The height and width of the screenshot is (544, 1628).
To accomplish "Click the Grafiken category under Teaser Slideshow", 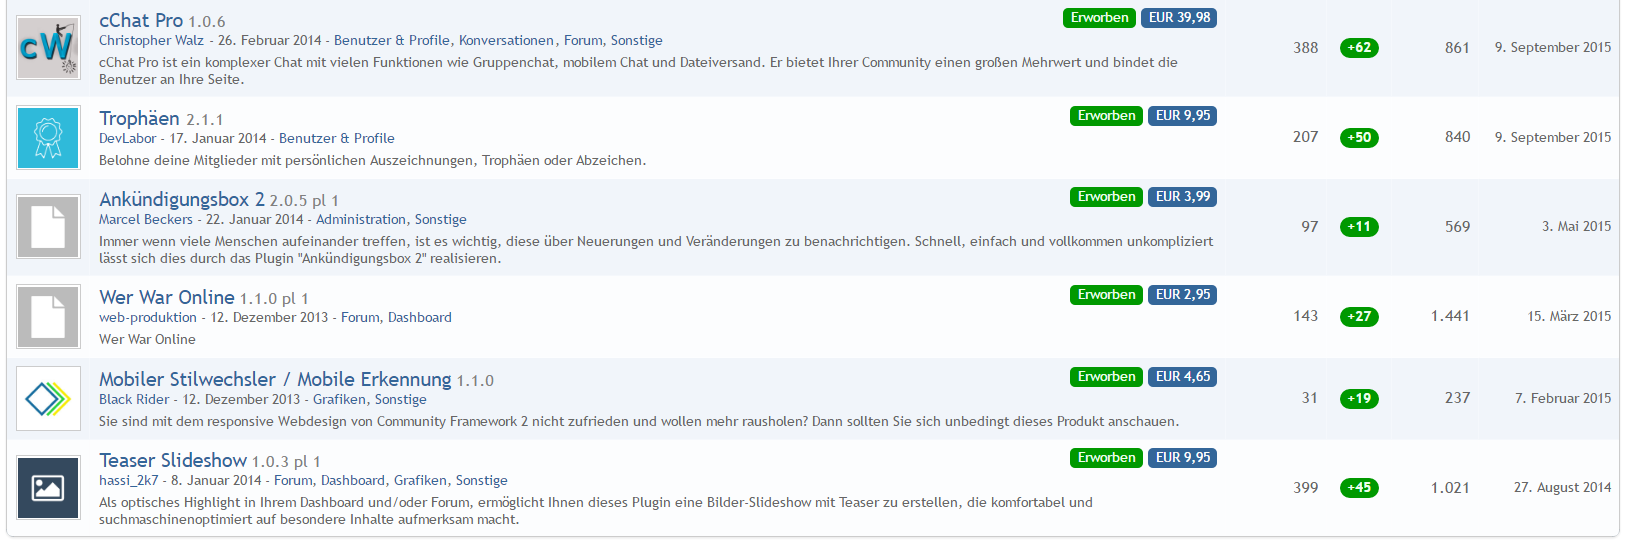I will 419,481.
